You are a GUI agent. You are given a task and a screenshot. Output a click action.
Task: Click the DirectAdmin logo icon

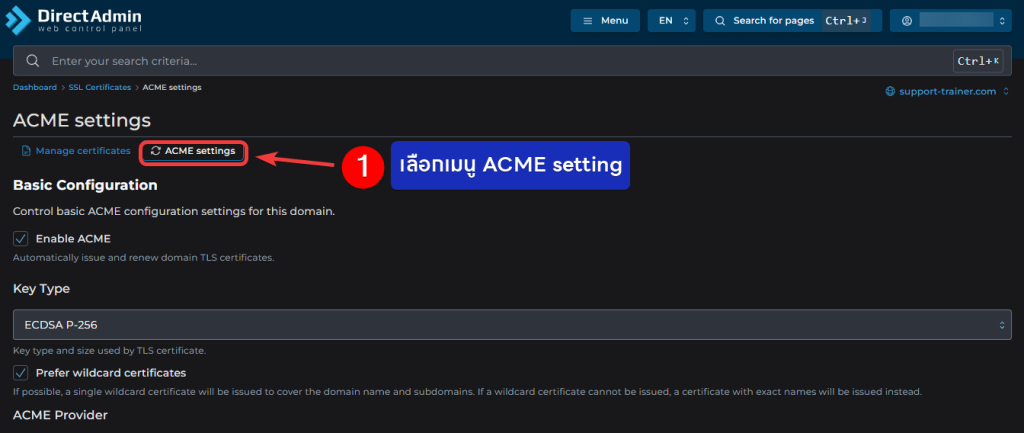18,20
